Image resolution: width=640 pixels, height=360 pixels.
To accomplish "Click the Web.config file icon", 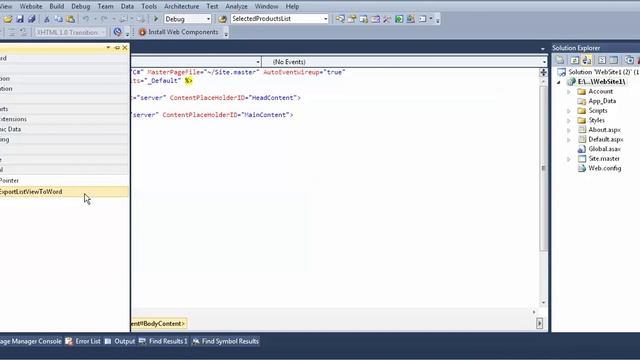I will [x=582, y=168].
